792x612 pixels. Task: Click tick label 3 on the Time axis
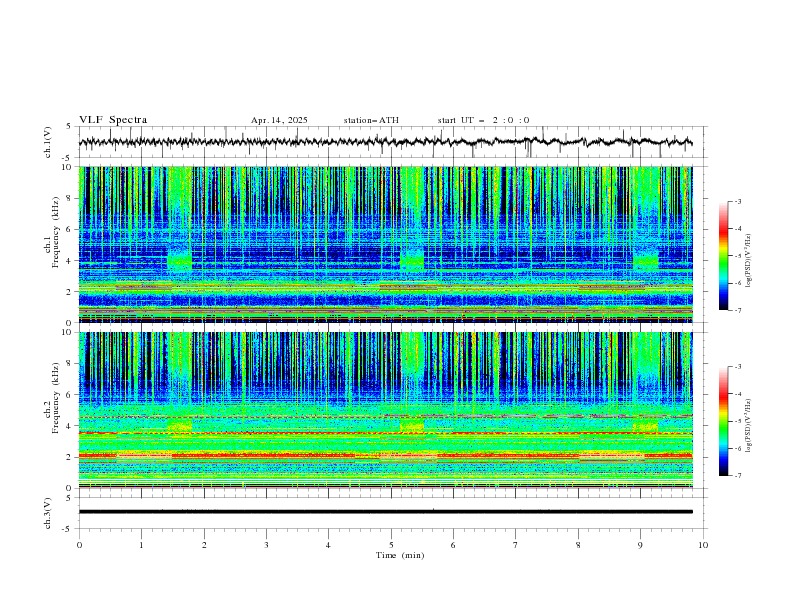[266, 545]
